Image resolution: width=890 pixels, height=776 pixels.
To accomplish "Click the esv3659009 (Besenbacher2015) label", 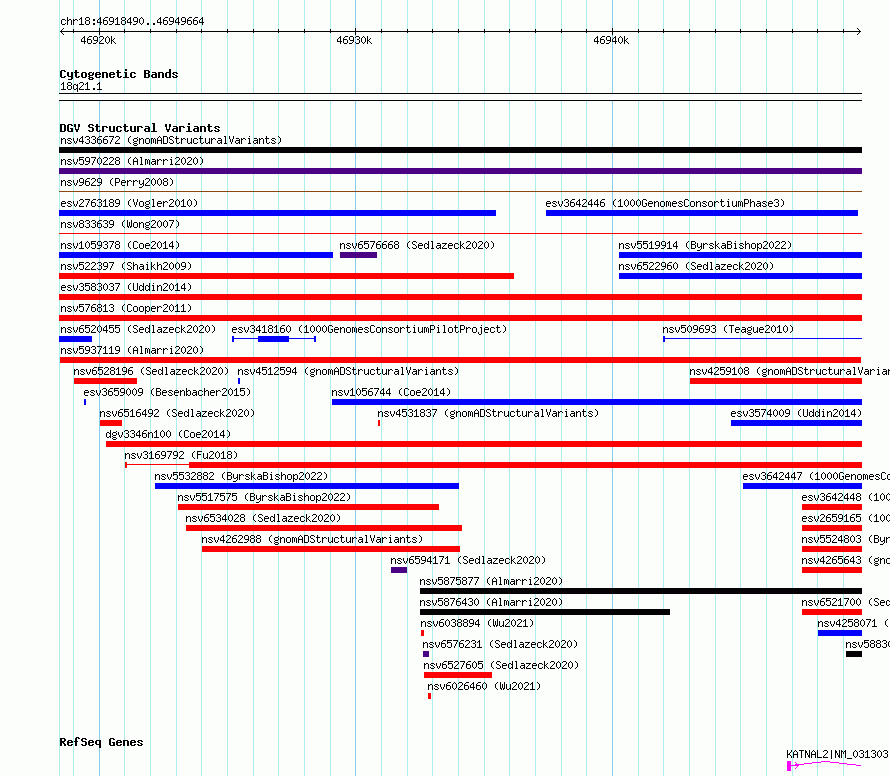I will tap(167, 392).
